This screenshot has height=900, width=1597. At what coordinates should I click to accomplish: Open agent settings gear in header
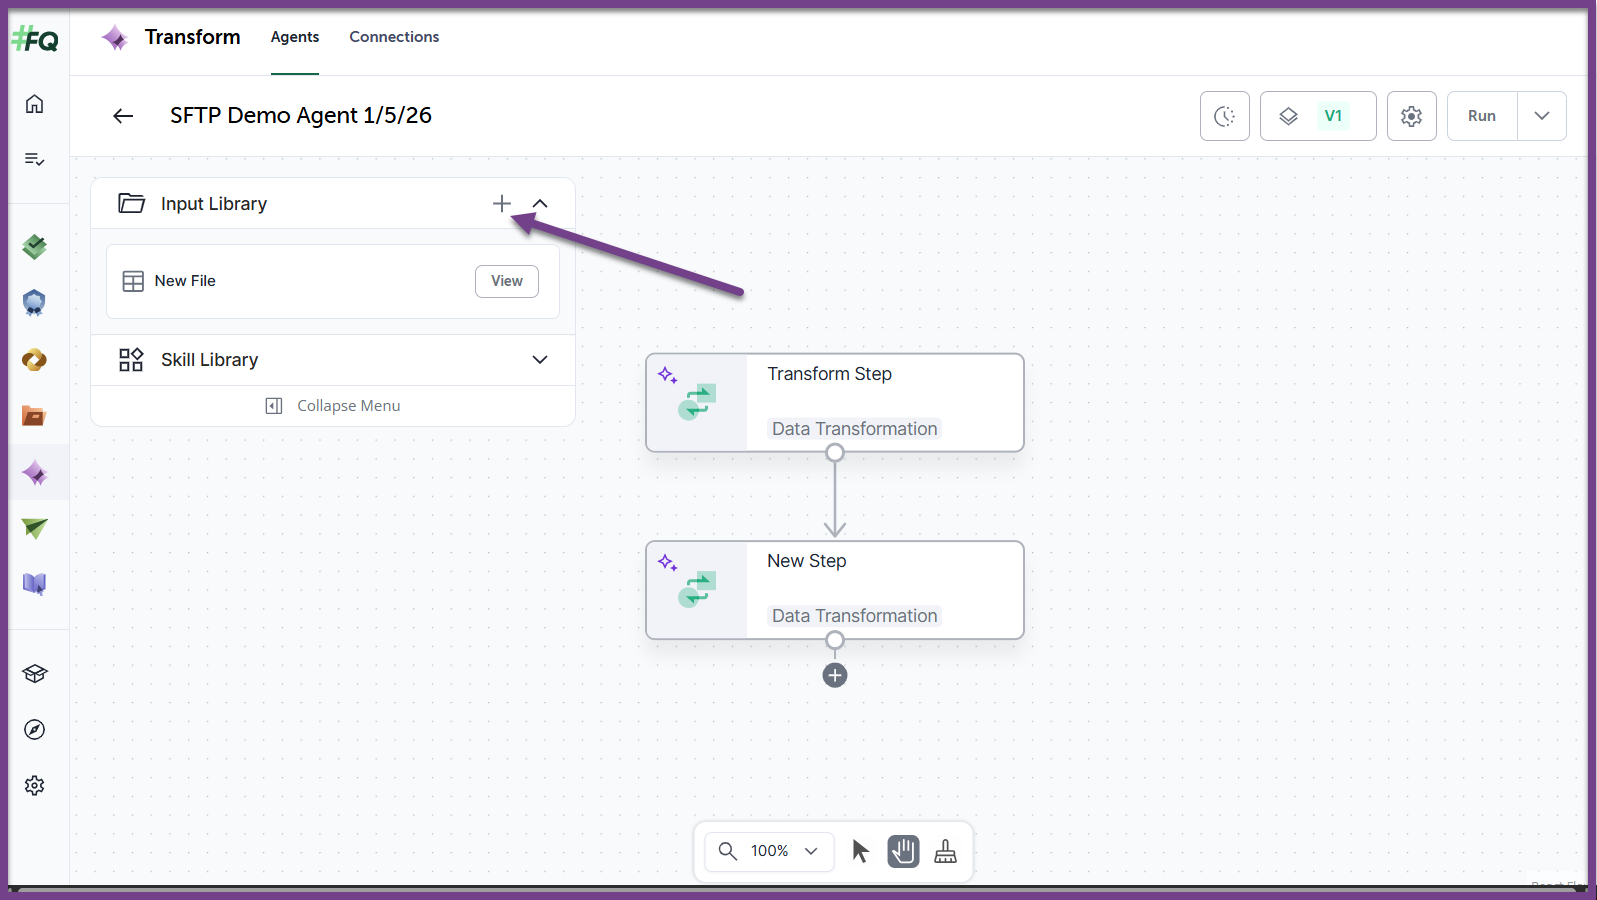click(x=1411, y=116)
